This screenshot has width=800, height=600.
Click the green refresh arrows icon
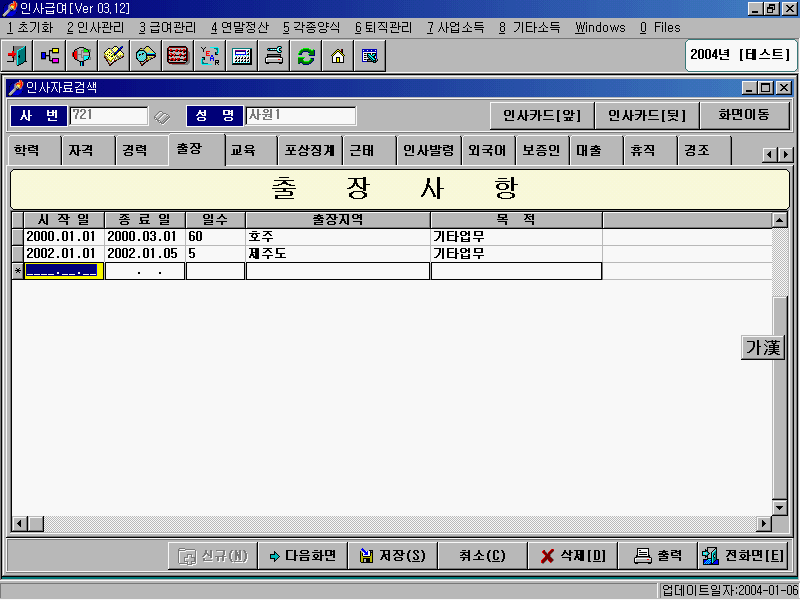point(305,56)
